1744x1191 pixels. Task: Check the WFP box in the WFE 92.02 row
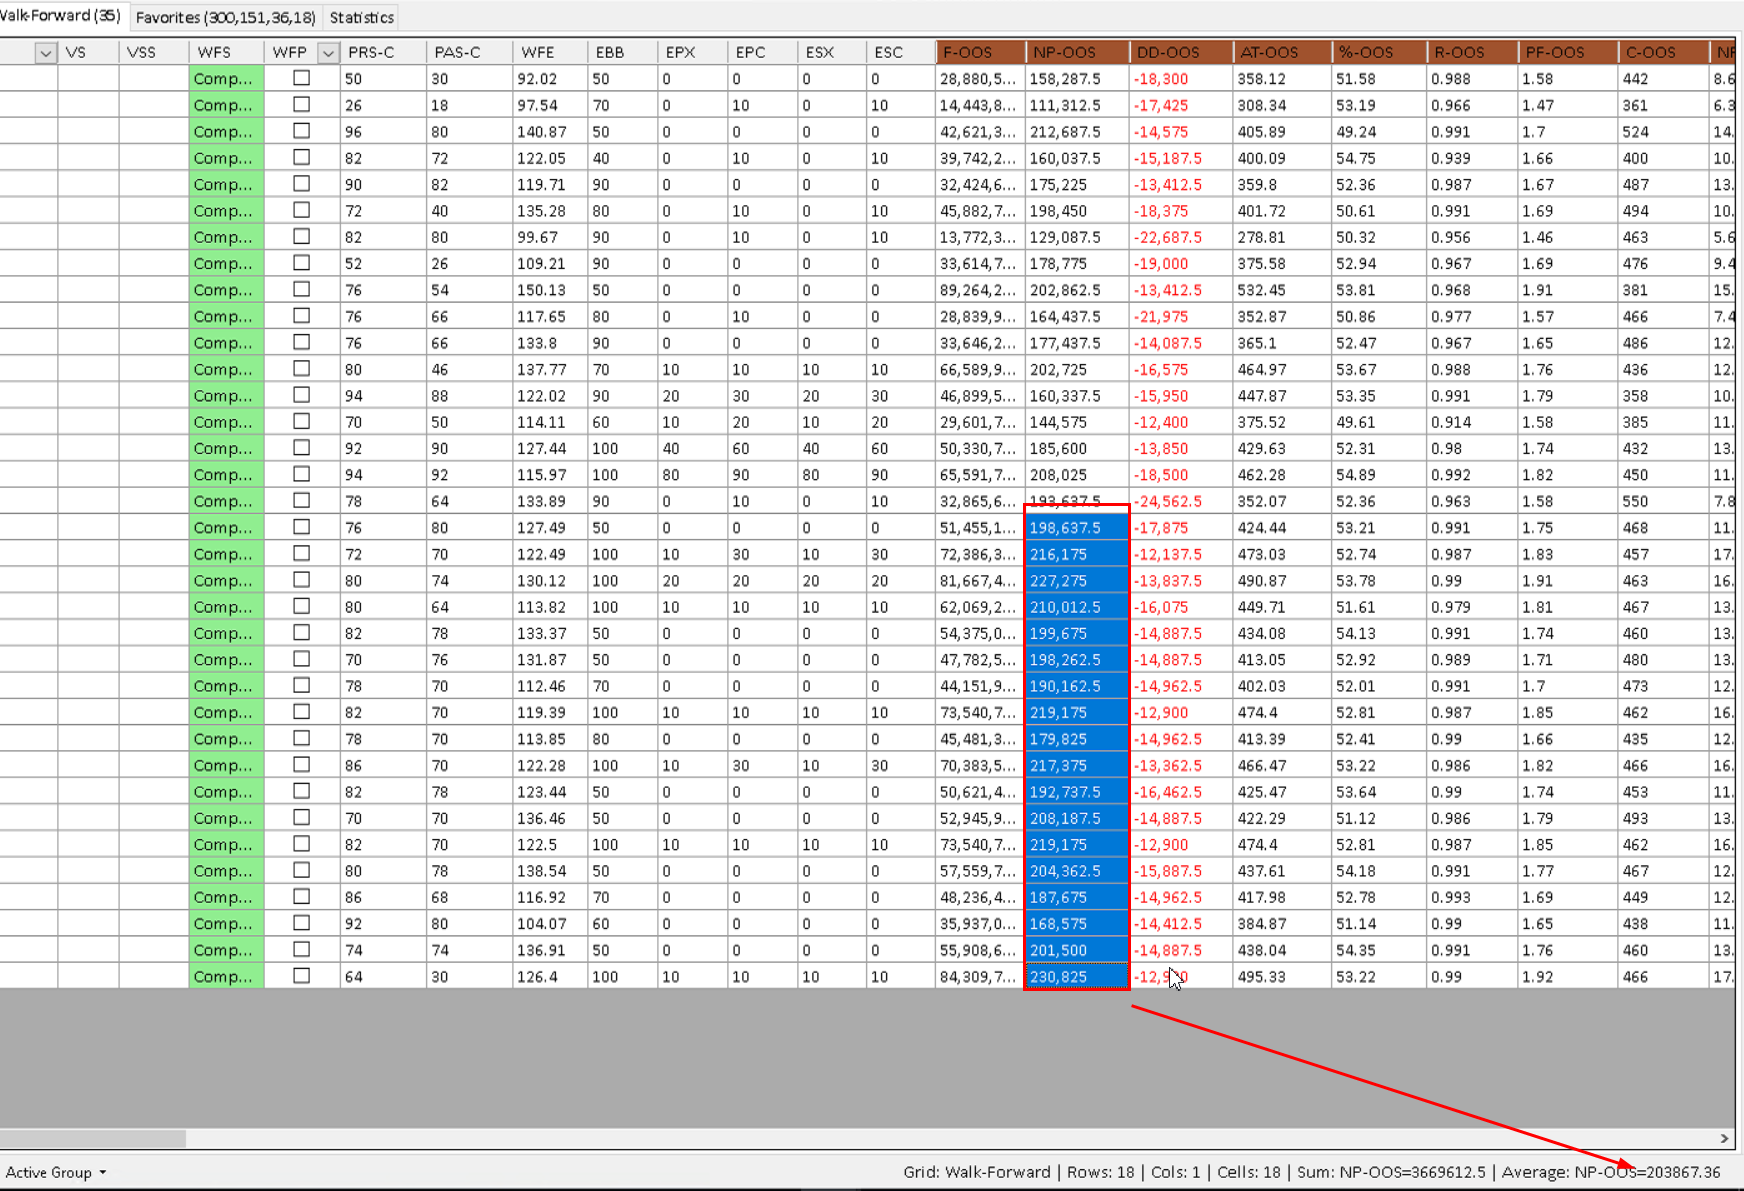click(301, 78)
